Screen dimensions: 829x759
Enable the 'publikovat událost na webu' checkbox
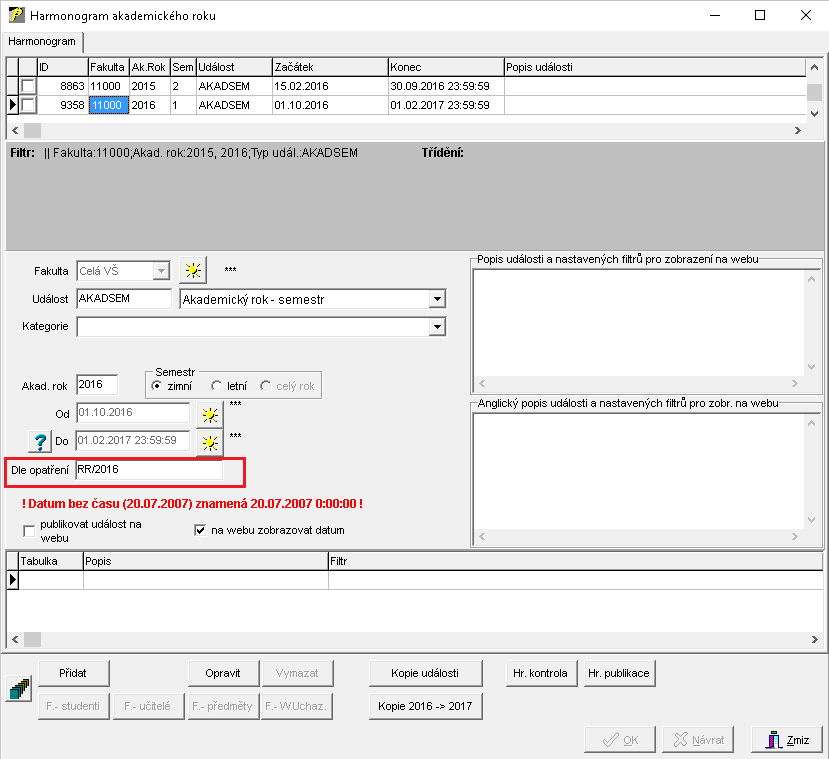tap(28, 530)
